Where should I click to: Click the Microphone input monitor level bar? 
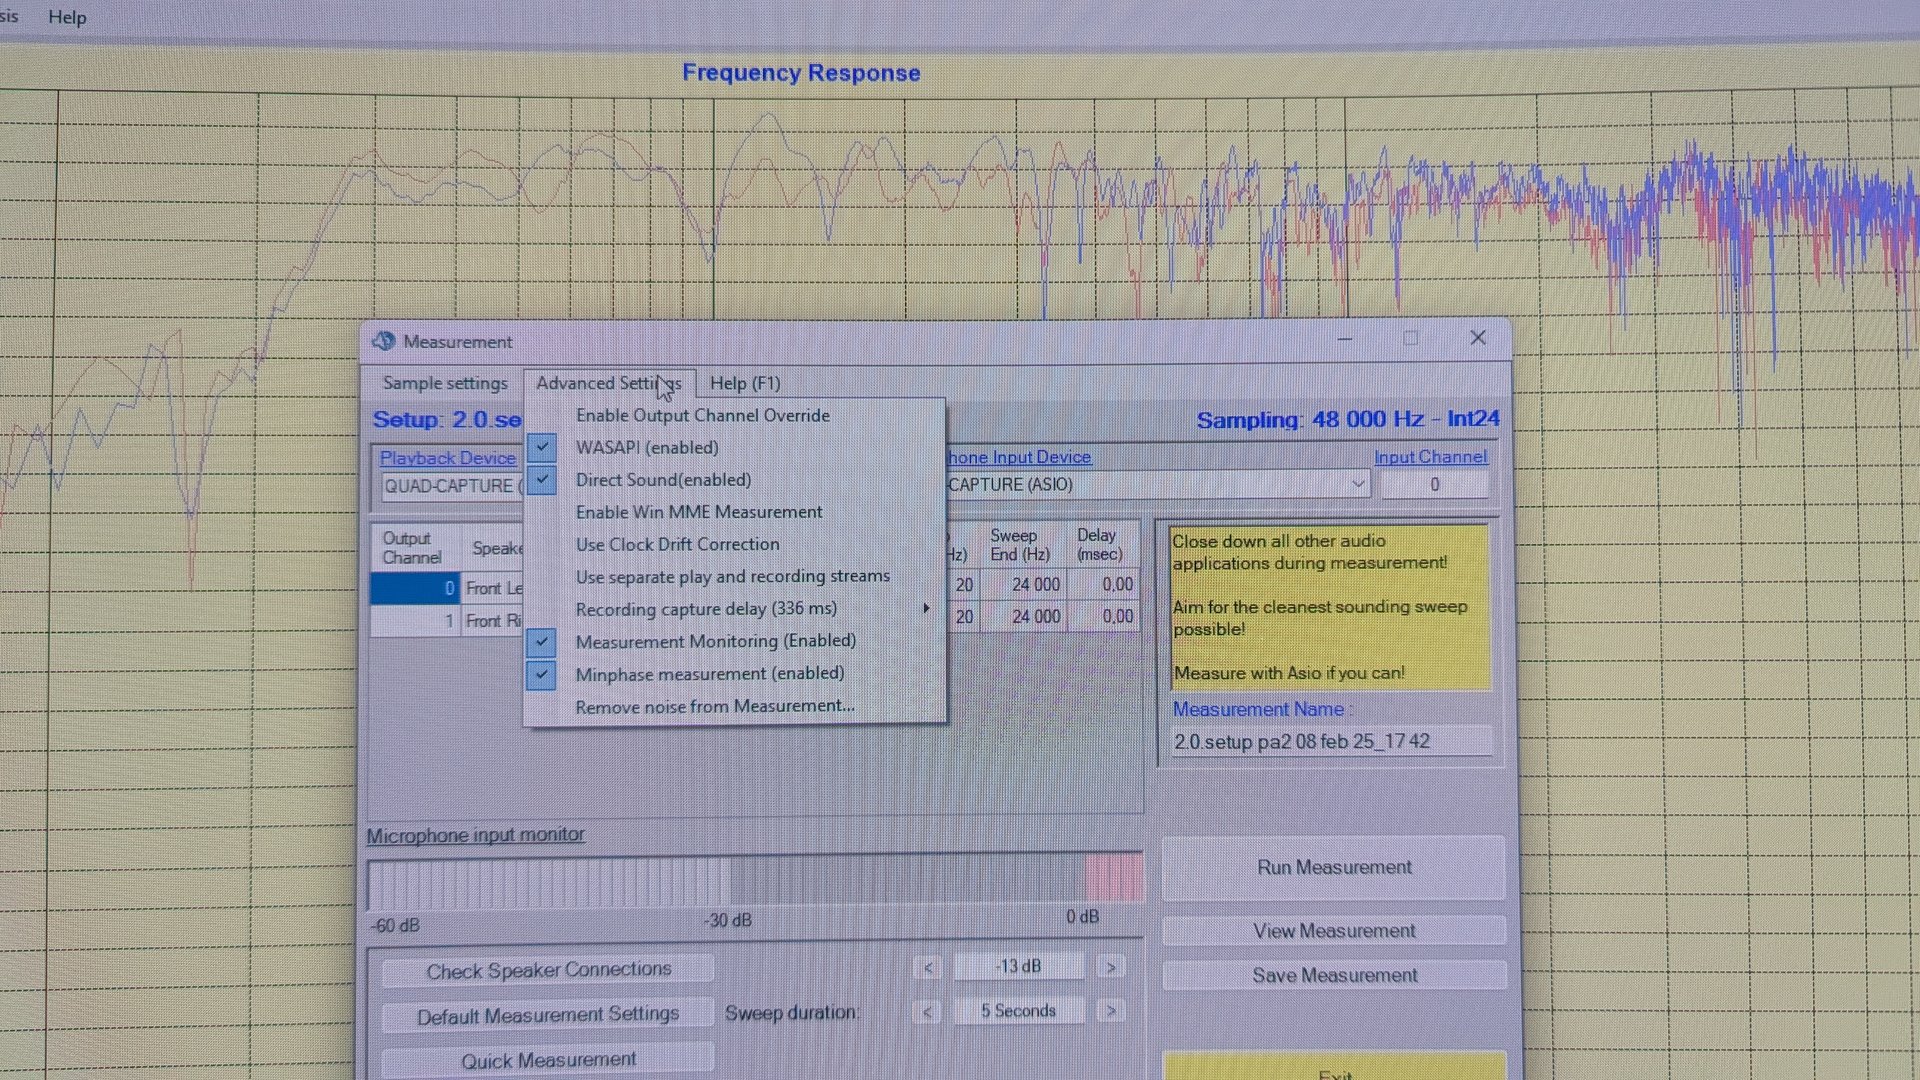click(x=755, y=883)
